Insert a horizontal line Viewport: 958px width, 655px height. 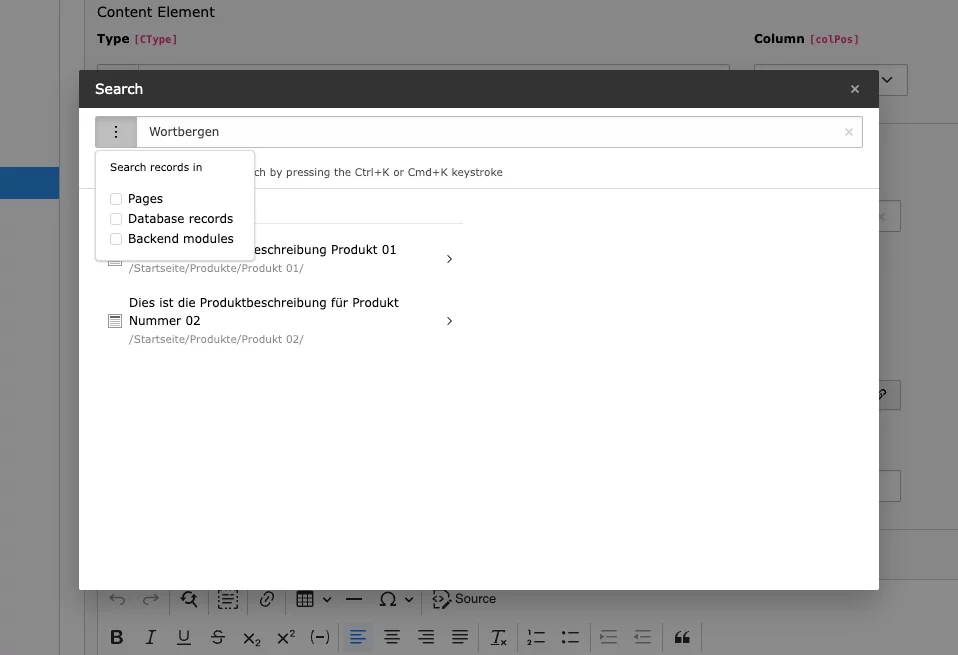click(354, 599)
